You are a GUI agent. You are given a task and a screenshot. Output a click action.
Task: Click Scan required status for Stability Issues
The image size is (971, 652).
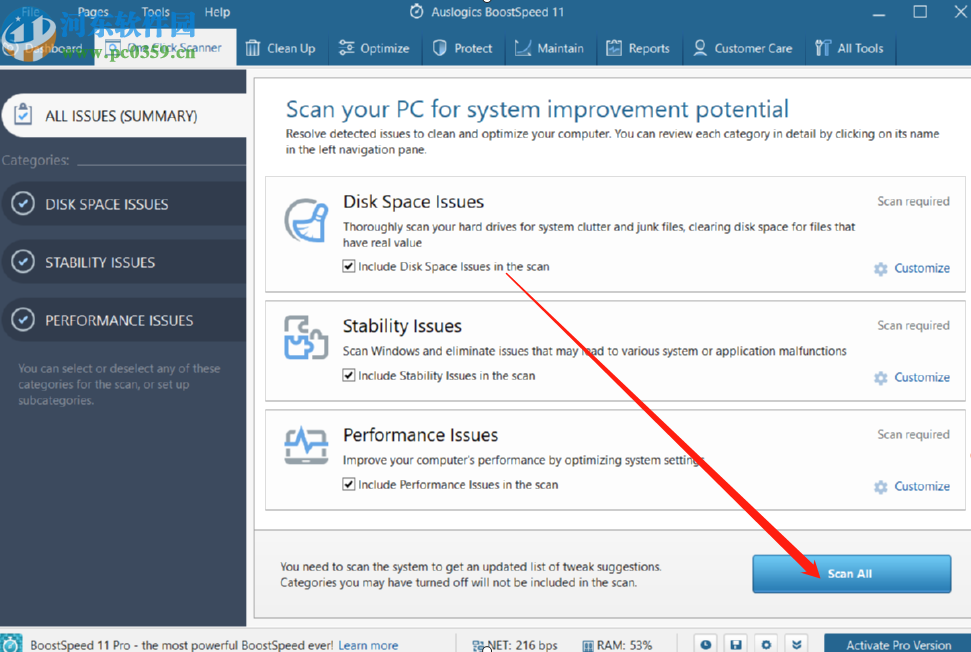click(913, 325)
